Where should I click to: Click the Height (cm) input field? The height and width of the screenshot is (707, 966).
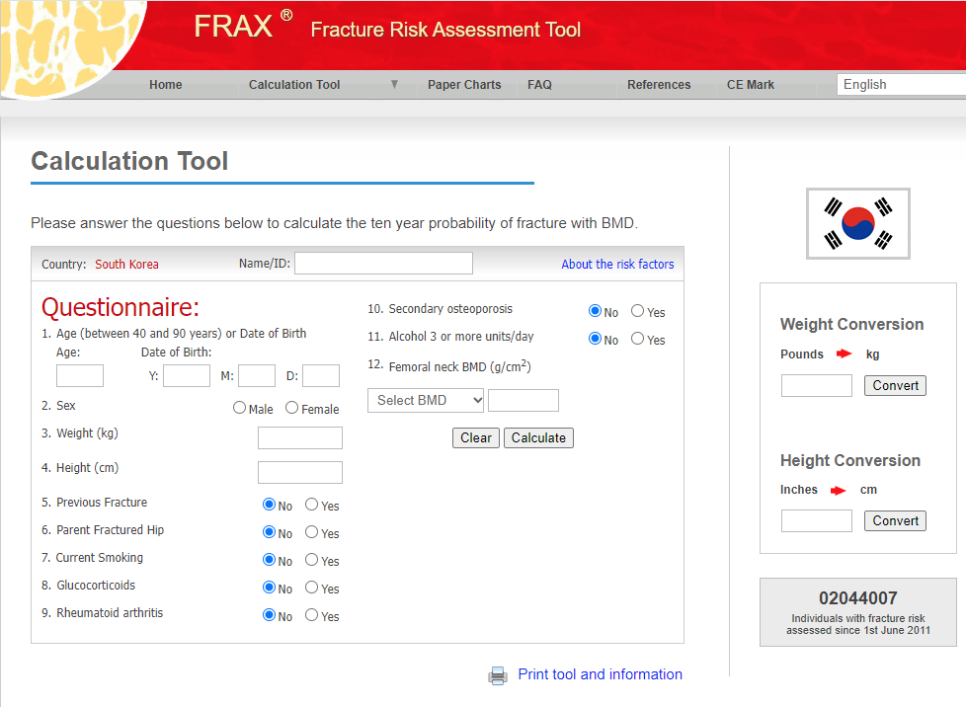click(300, 472)
